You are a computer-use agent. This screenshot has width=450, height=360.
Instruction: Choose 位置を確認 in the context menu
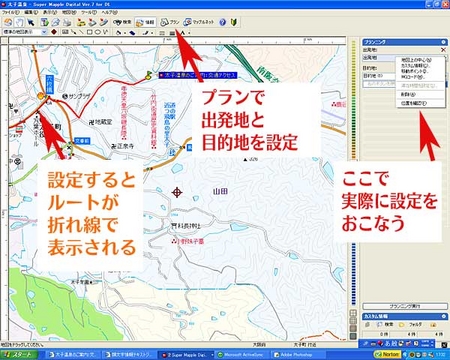pyautogui.click(x=414, y=103)
